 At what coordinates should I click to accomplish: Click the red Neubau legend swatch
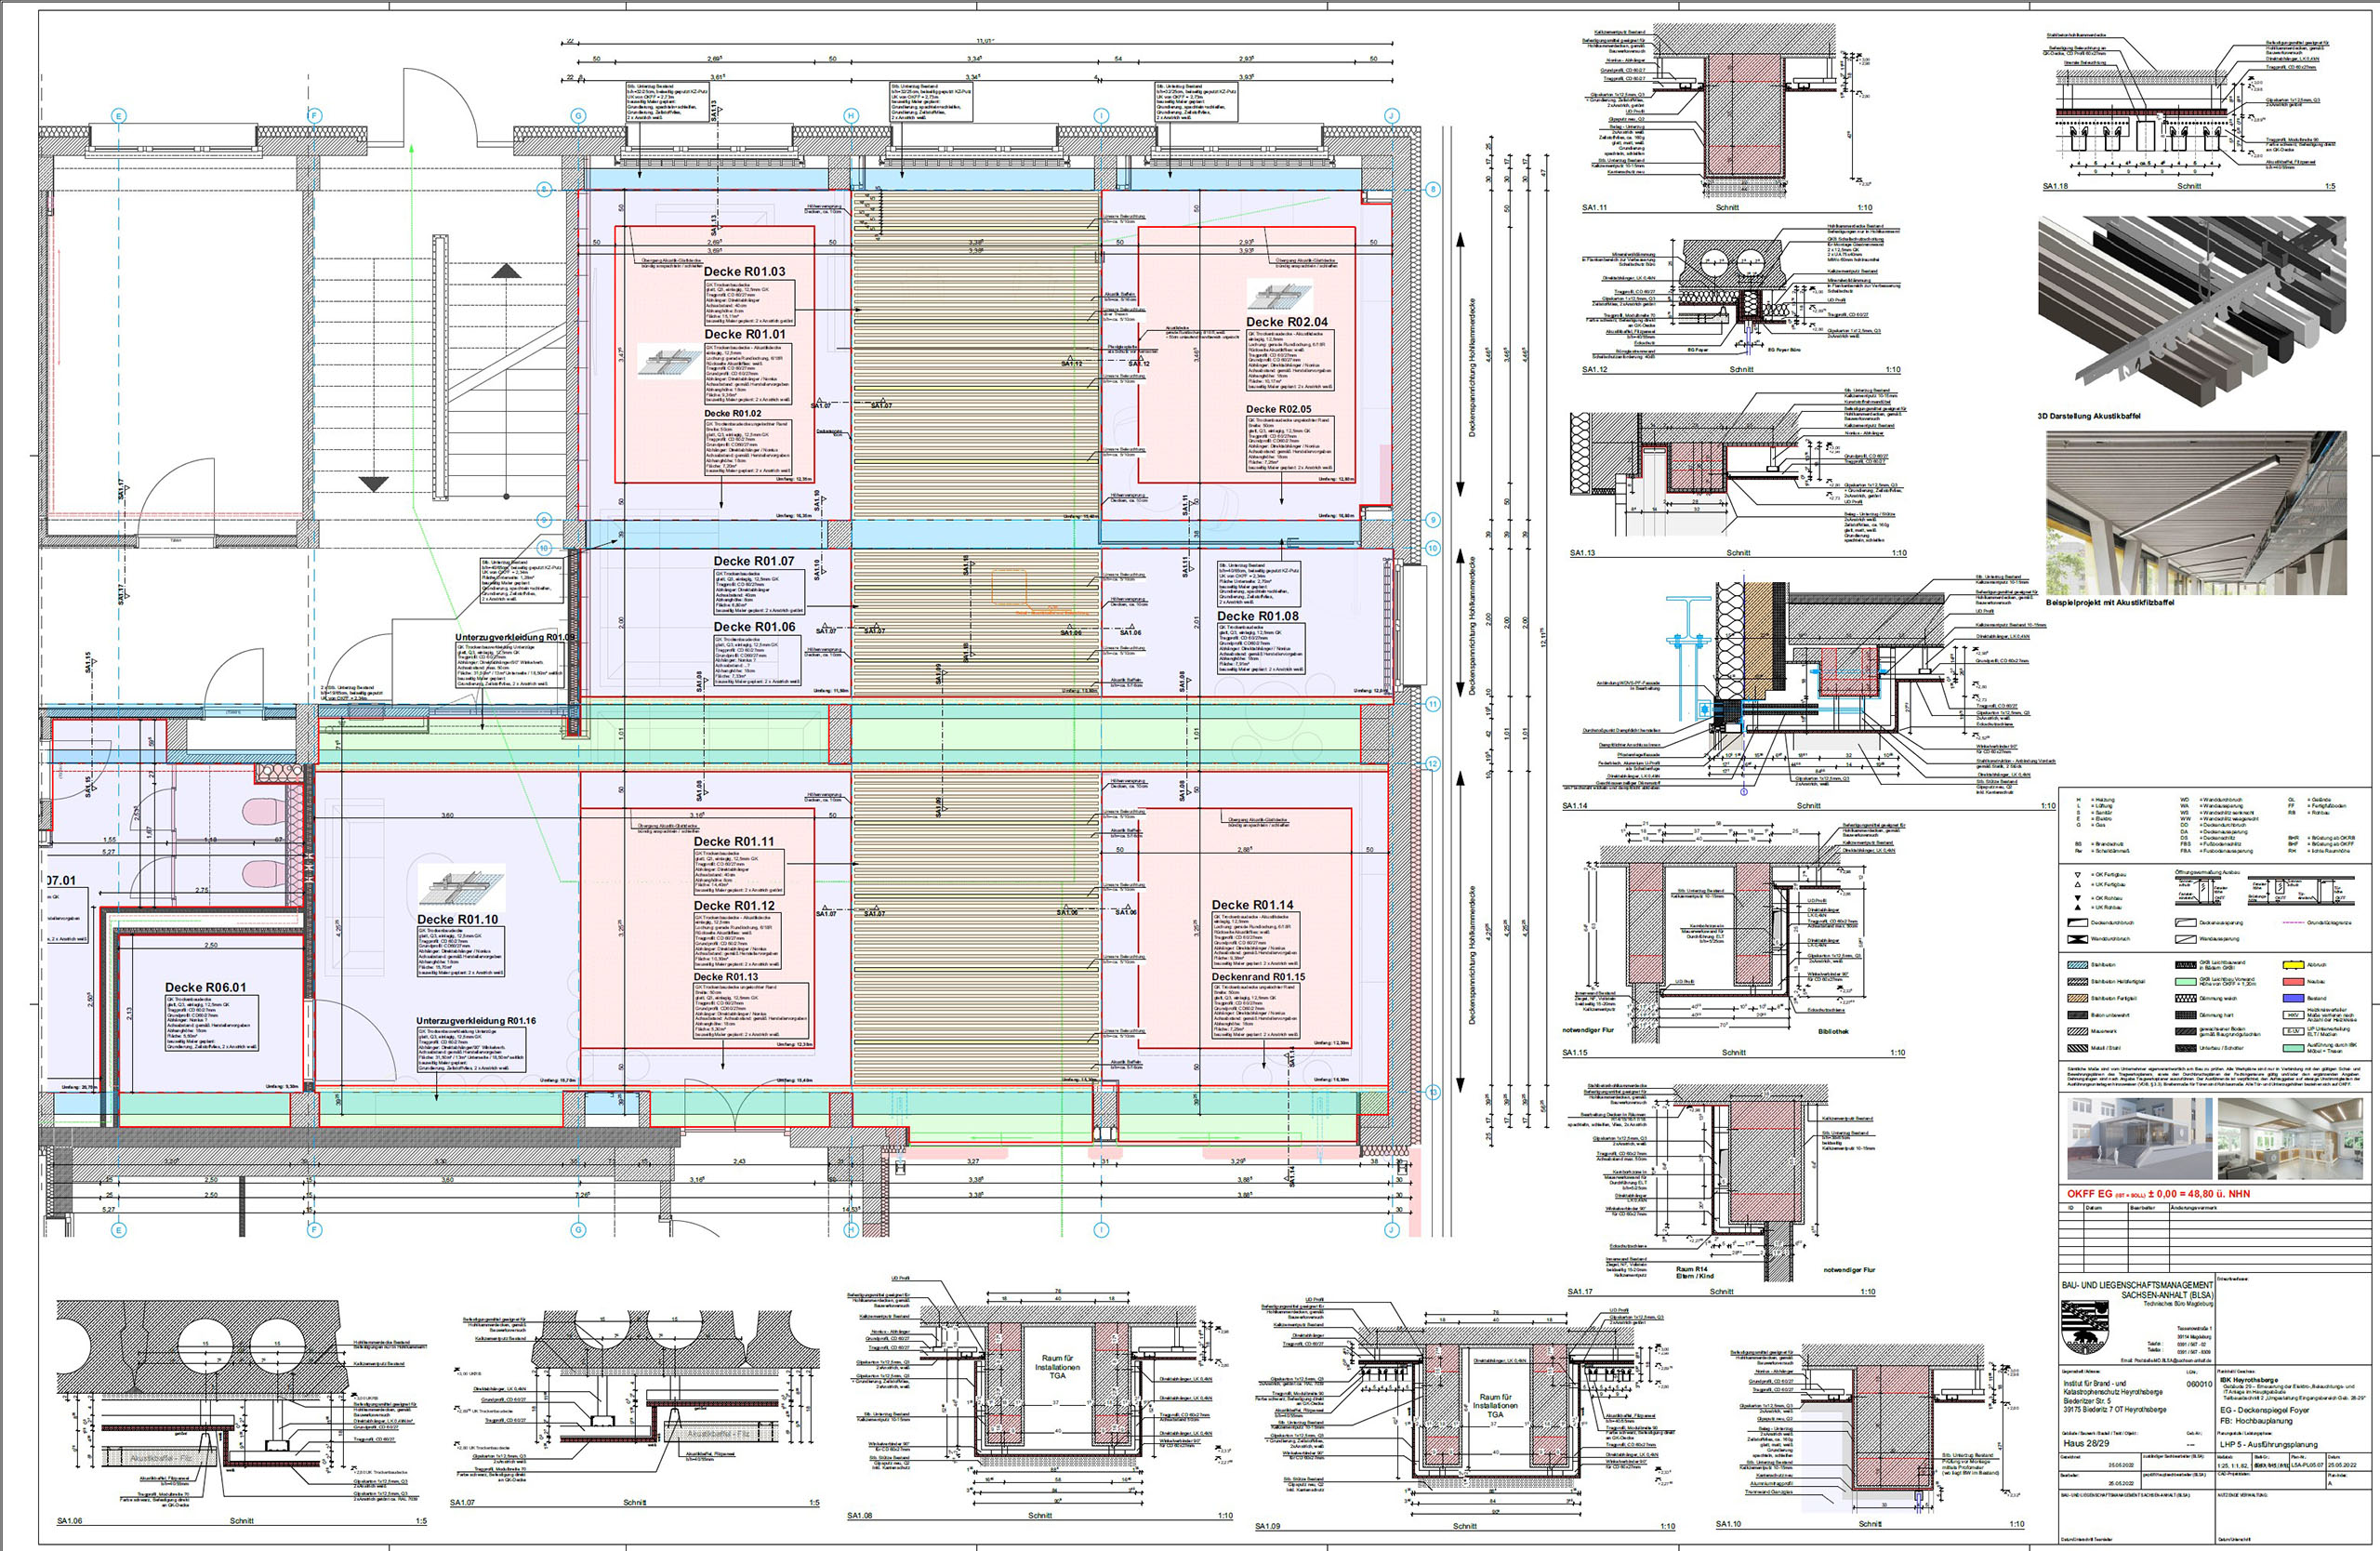[2294, 982]
